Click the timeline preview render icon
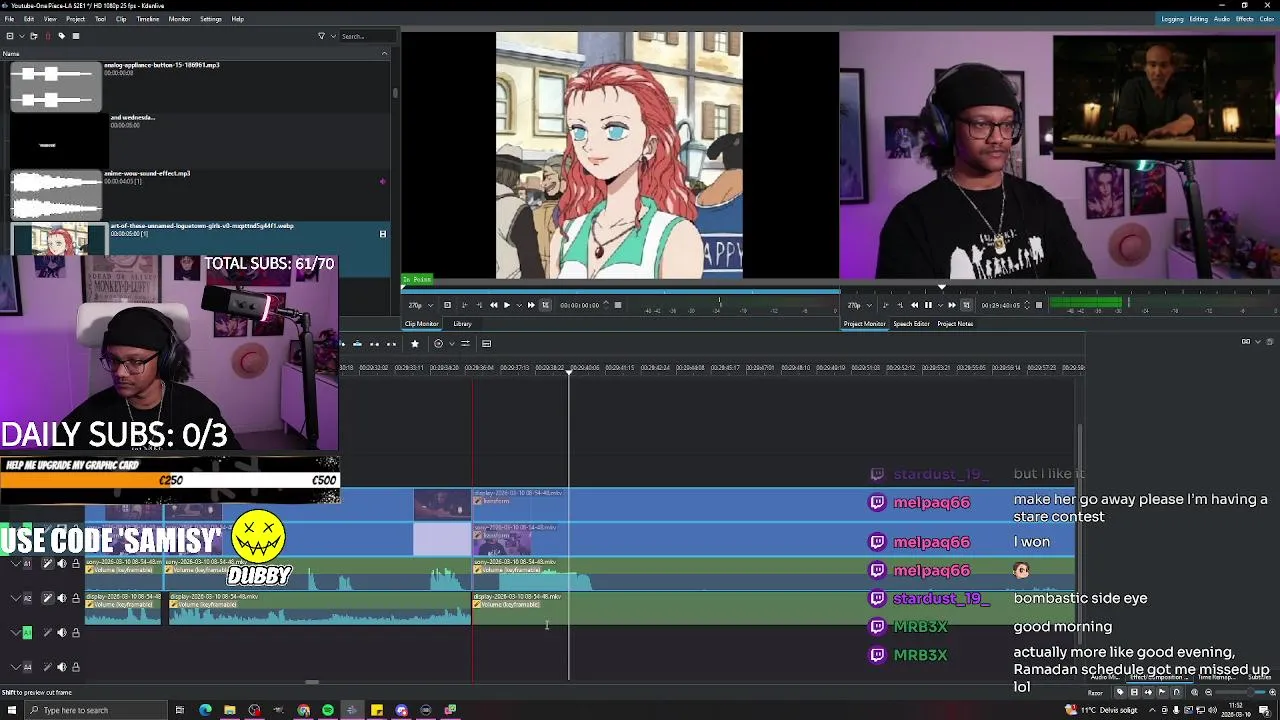This screenshot has width=1280, height=720. click(x=438, y=343)
